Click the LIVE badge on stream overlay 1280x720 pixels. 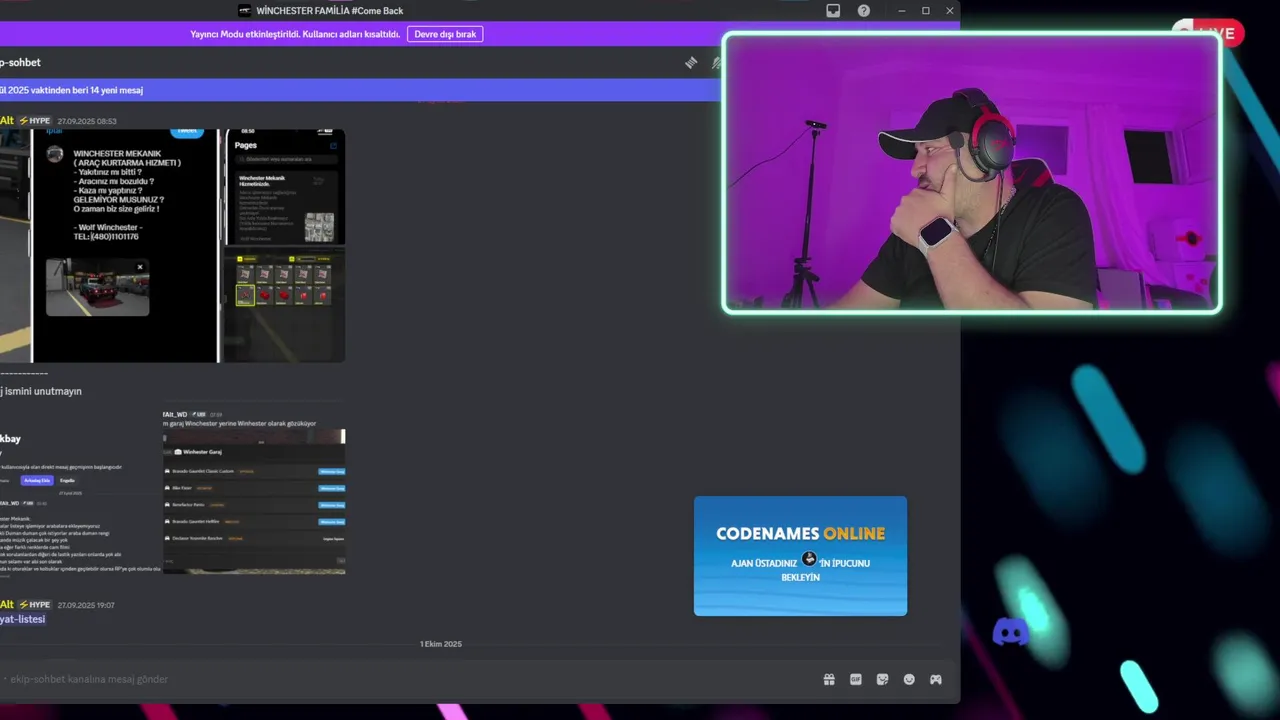tap(1208, 33)
